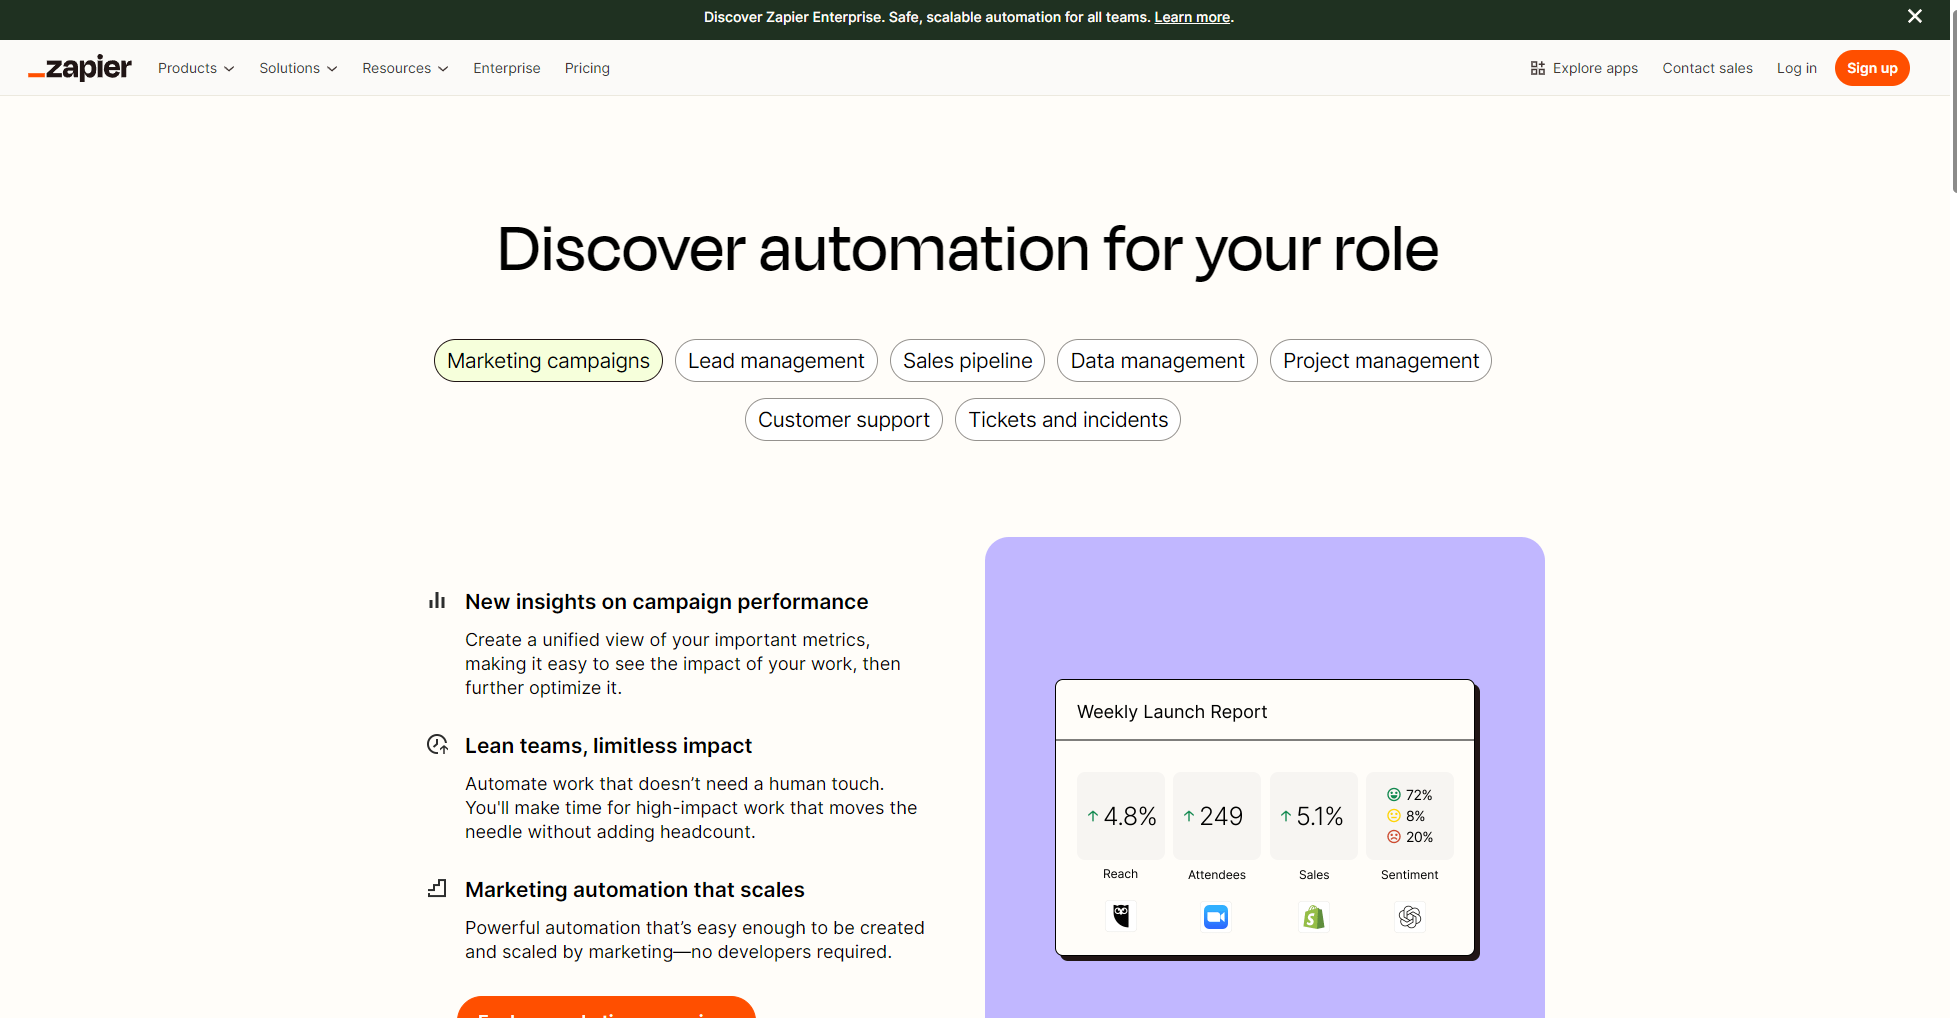This screenshot has width=1957, height=1018.
Task: Expand the Products dropdown menu
Action: 196,68
